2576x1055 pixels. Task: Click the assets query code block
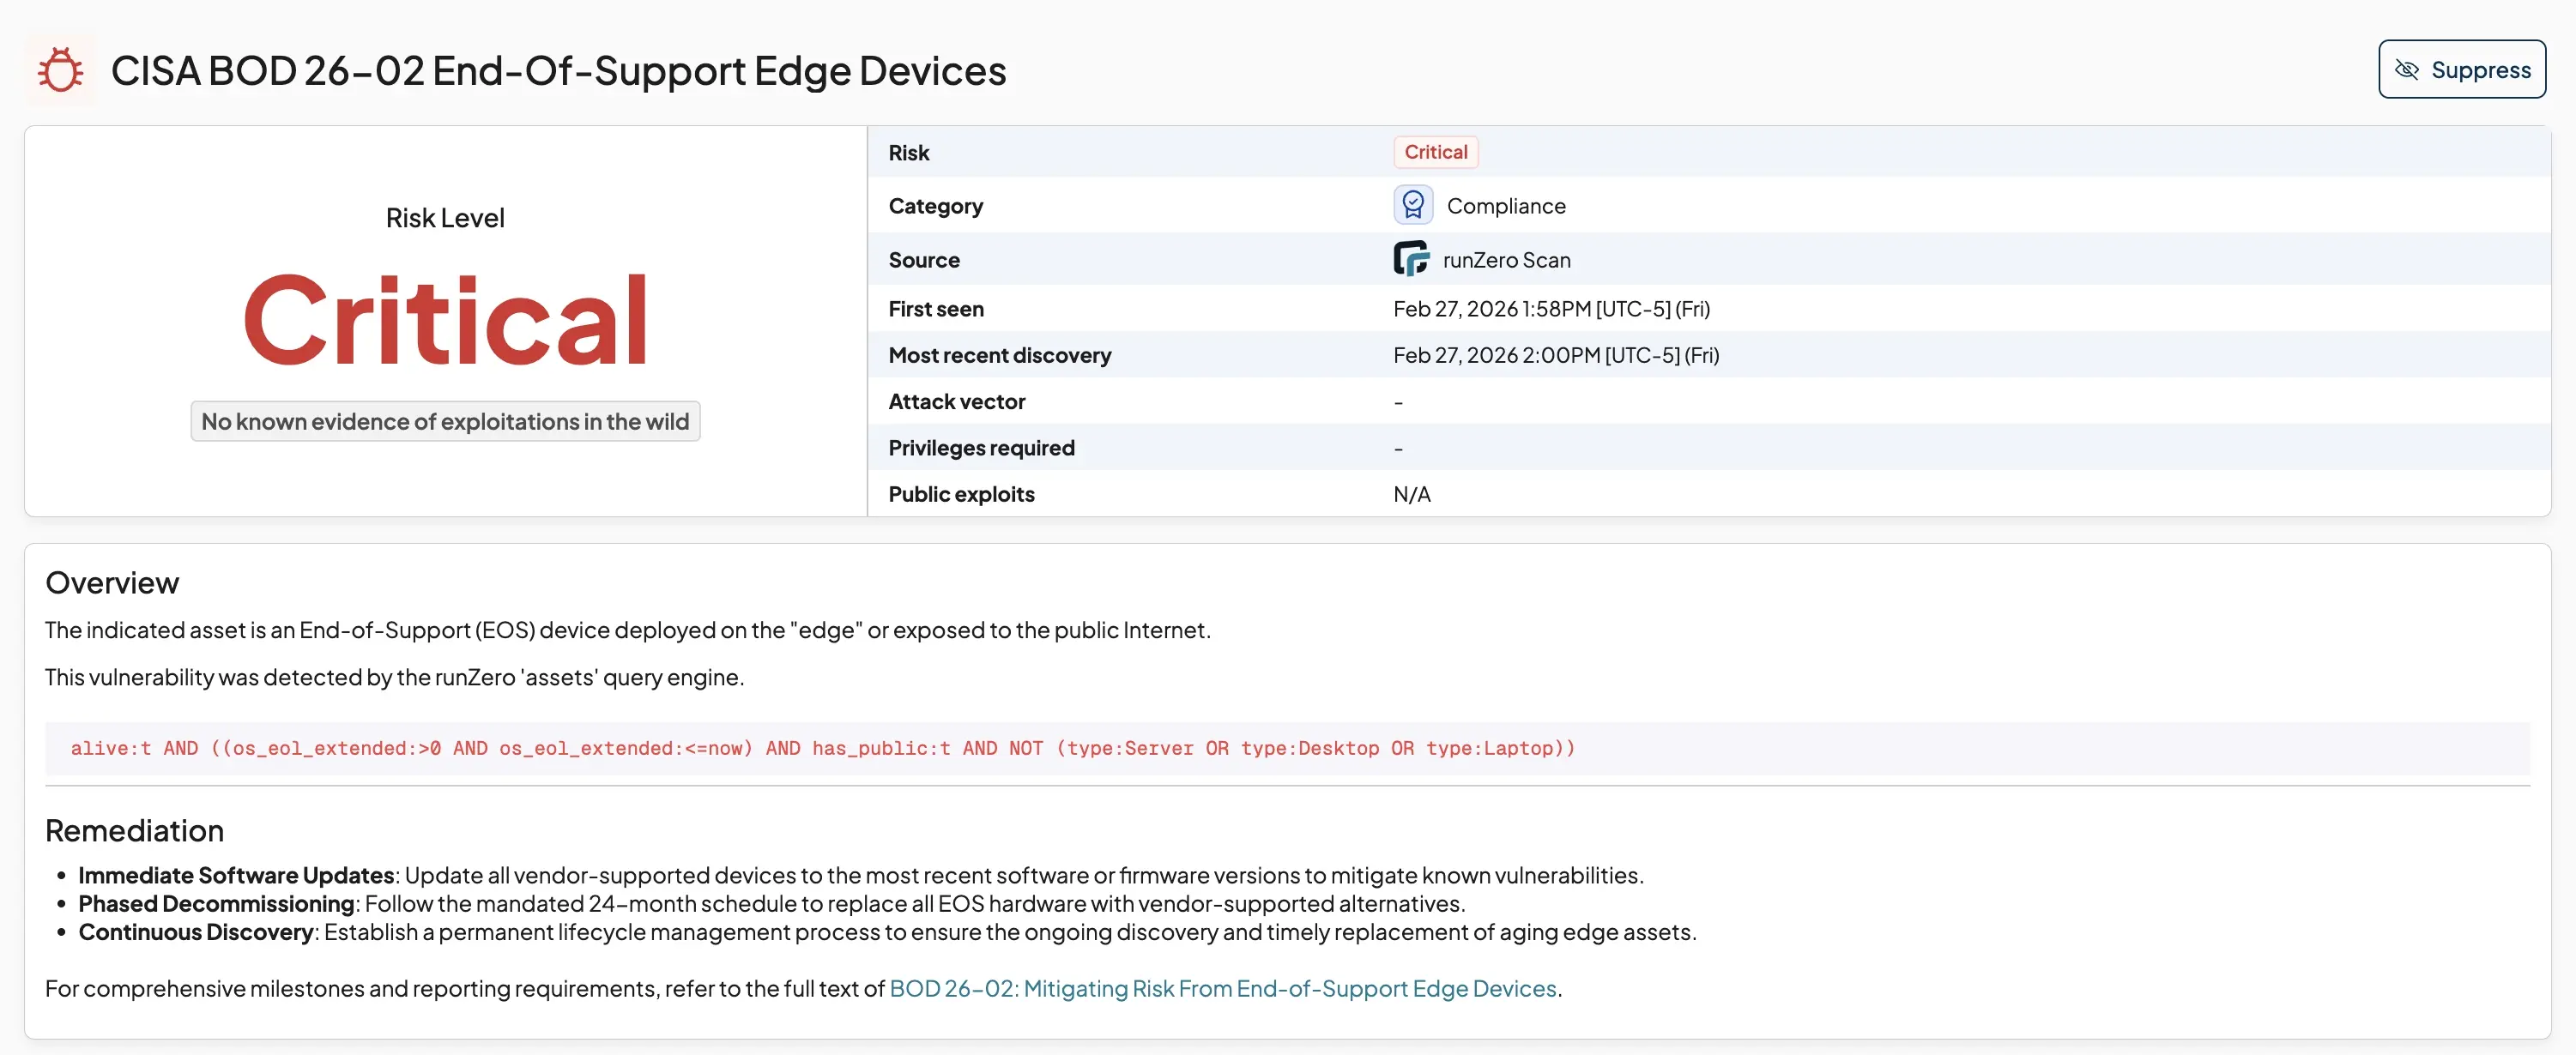pos(822,748)
